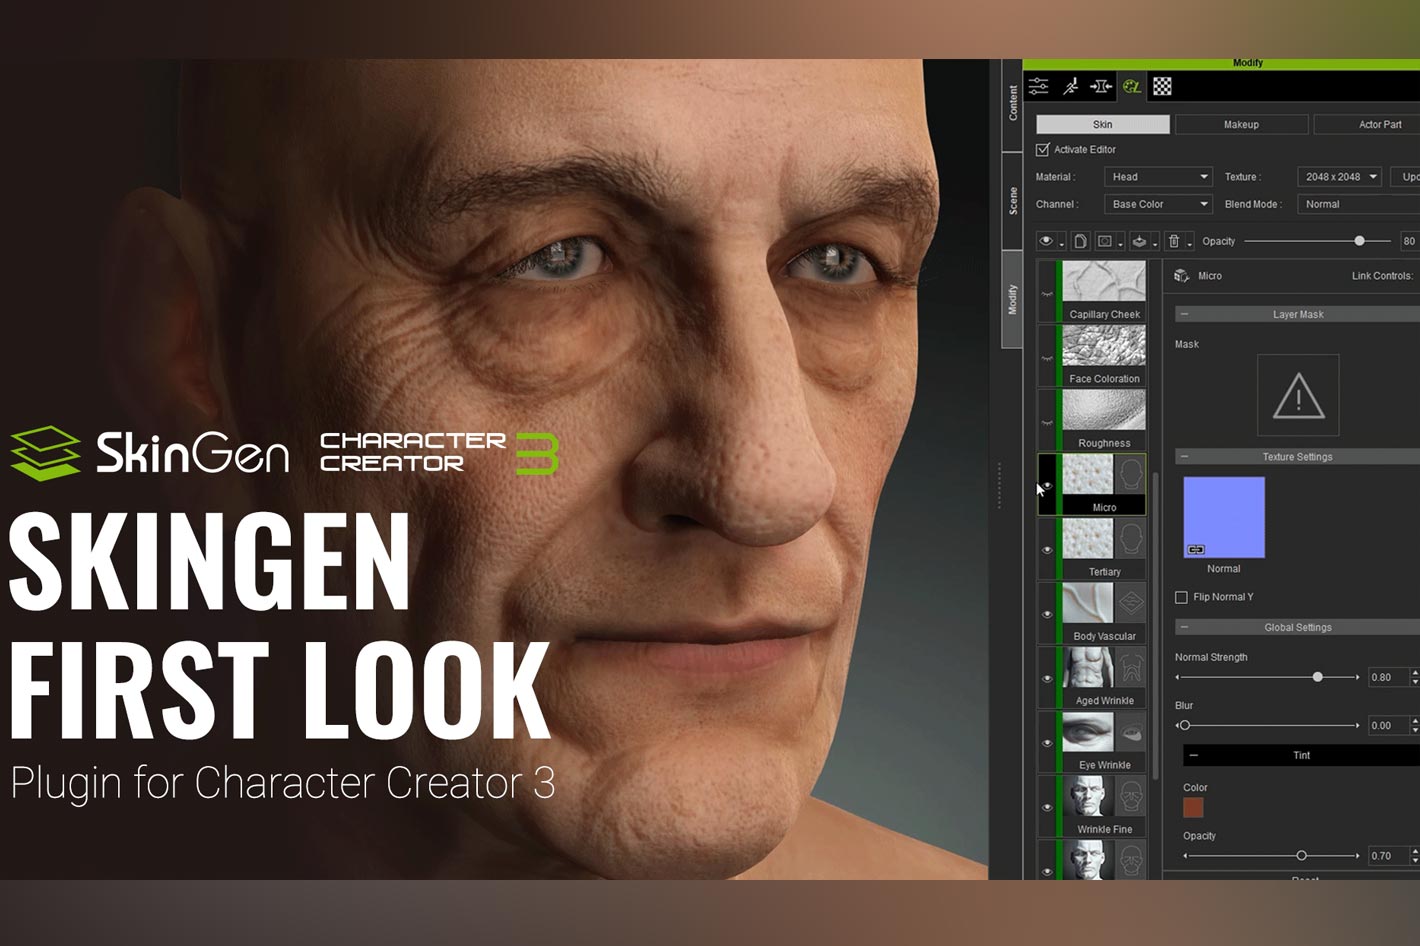Click the delete layer trash icon
Viewport: 1420px width, 946px height.
[1174, 241]
